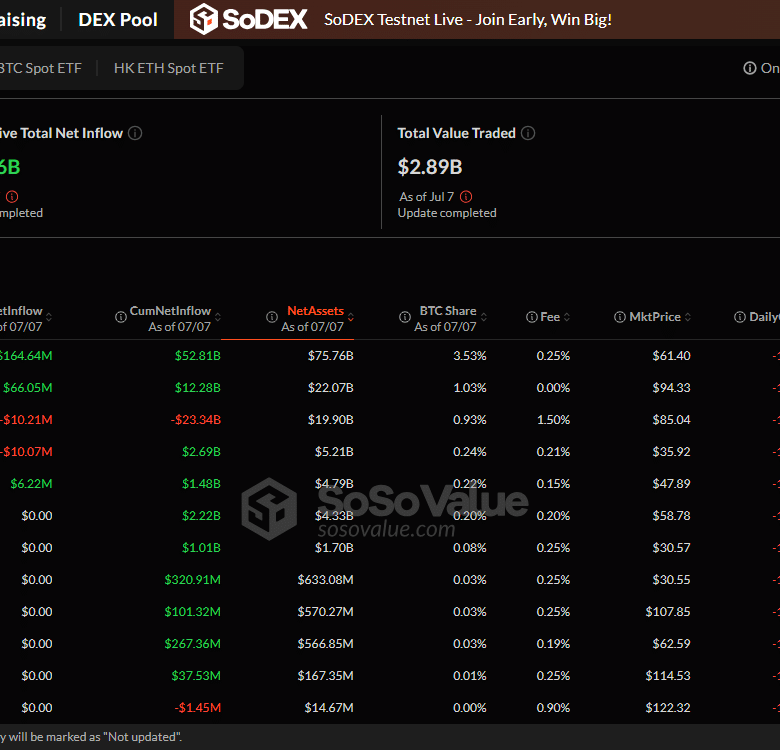This screenshot has width=780, height=750.
Task: Click the 3.53% BTC share value
Action: [470, 356]
